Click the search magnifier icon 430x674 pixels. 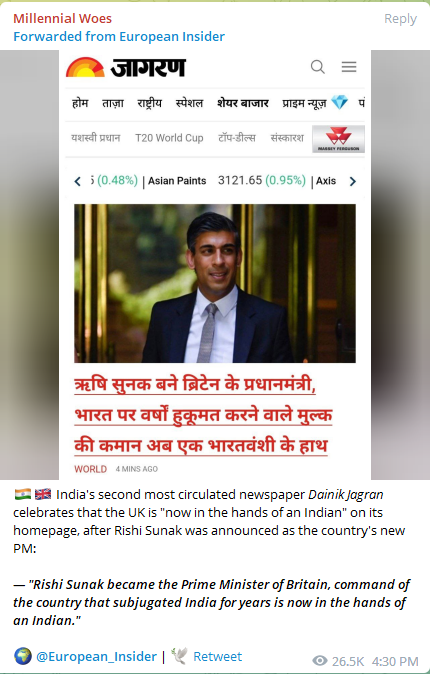click(318, 67)
